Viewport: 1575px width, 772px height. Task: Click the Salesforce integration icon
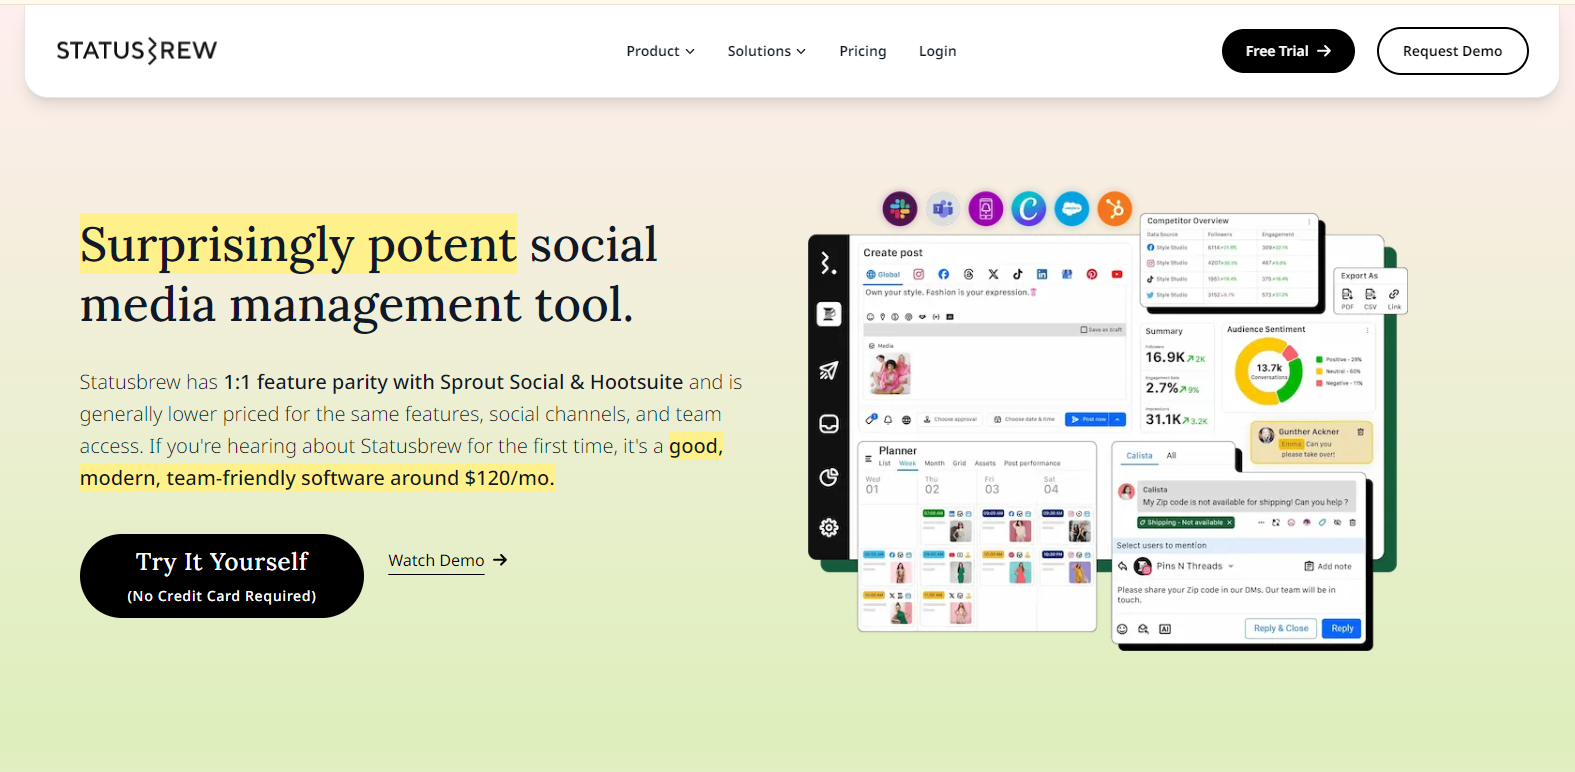coord(1072,209)
